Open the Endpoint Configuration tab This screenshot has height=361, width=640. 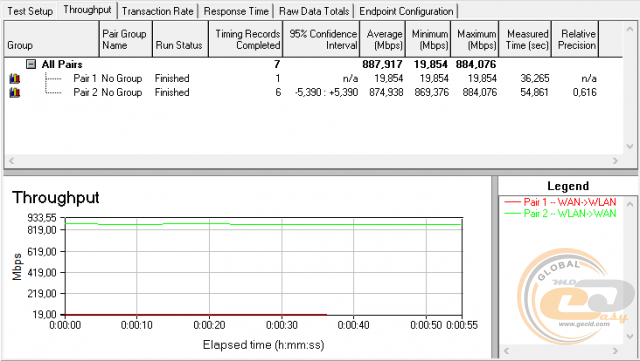point(406,11)
